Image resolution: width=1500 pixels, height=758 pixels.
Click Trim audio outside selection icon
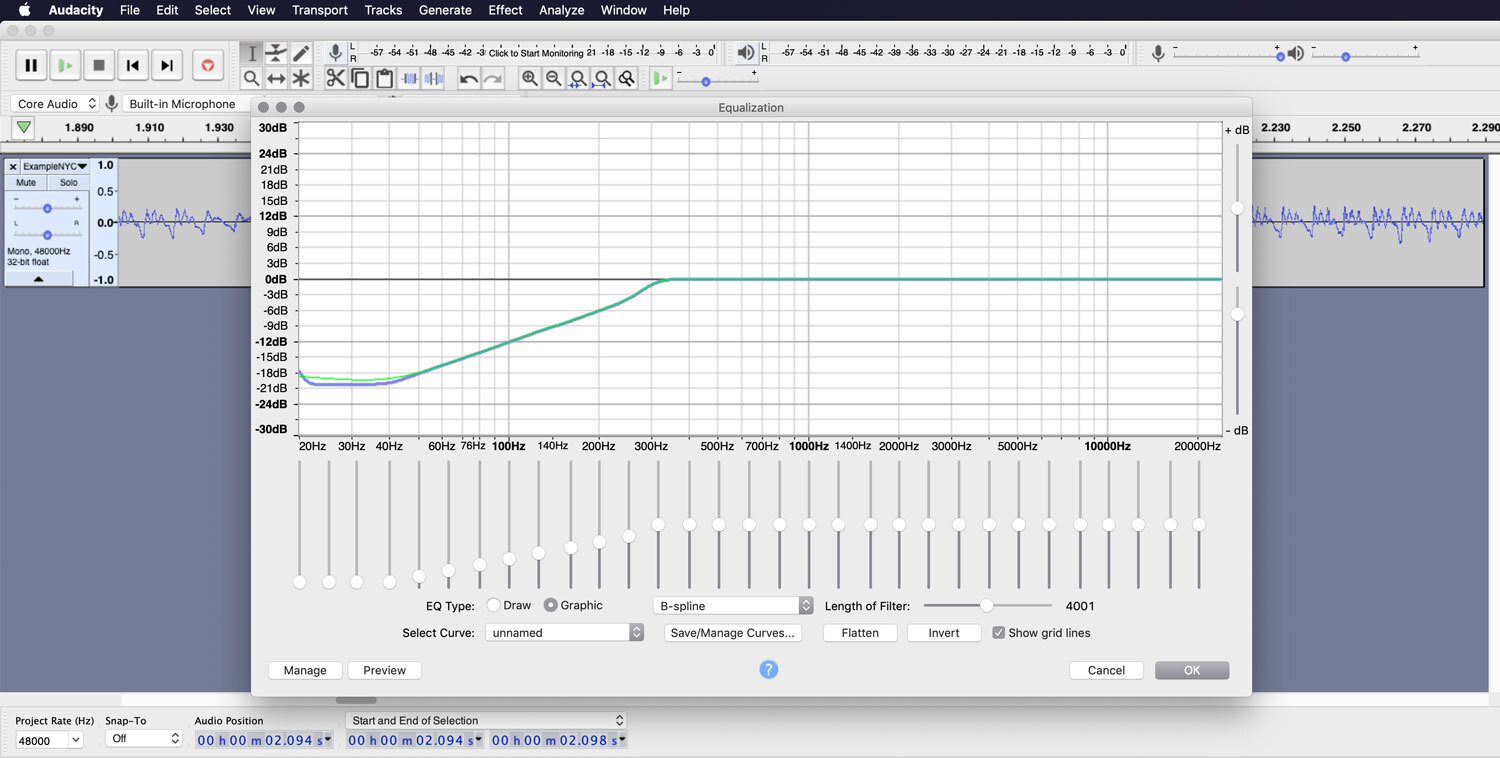tap(409, 78)
